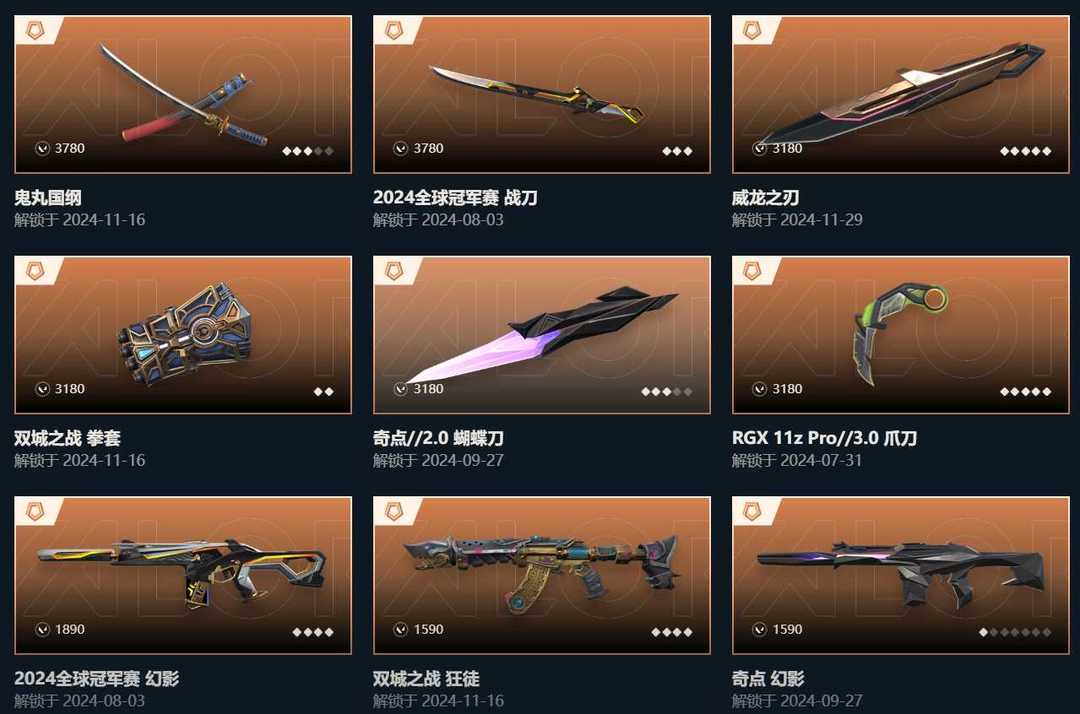Viewport: 1080px width, 714px height.
Task: Select the RGX 11z Pro karambit image
Action: (901, 335)
